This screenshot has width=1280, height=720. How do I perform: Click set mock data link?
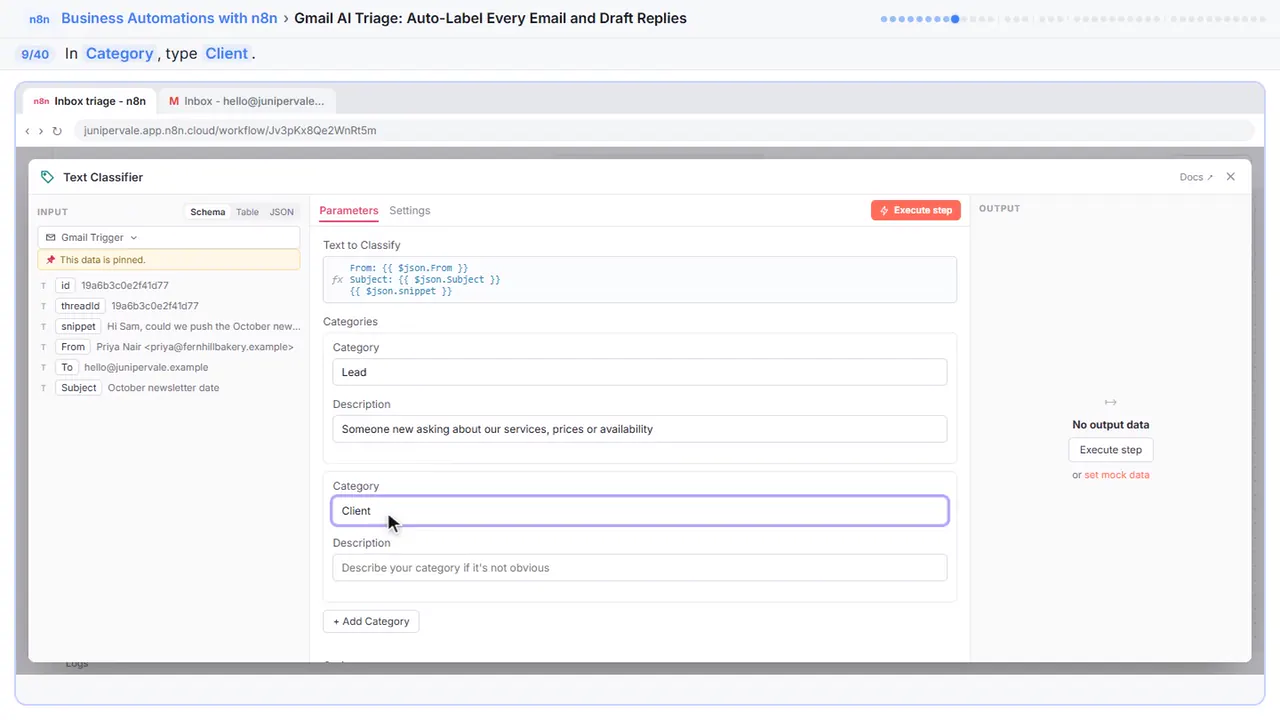(1117, 475)
